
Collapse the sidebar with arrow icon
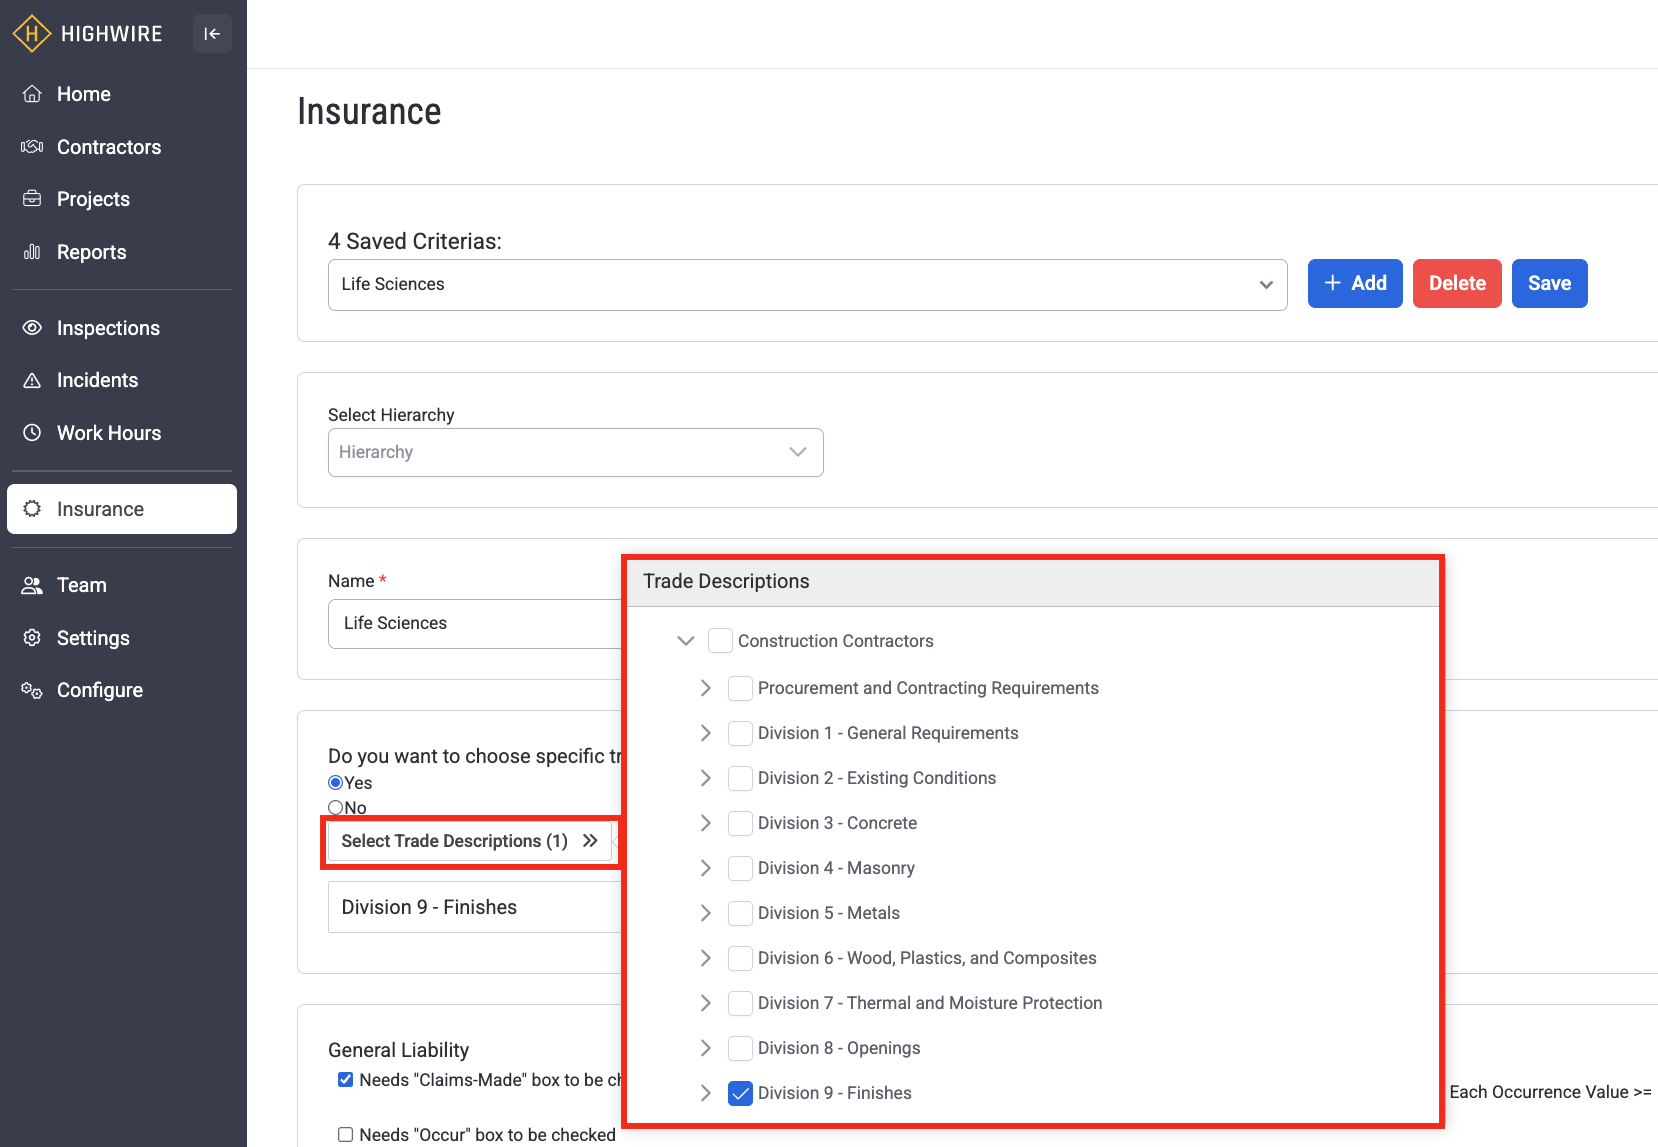(x=212, y=34)
